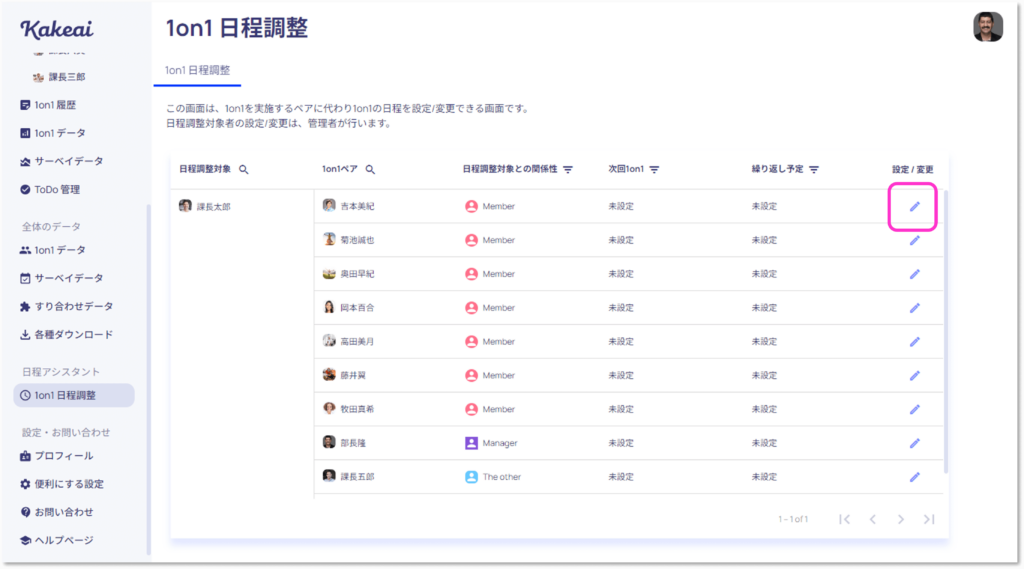Open ヘルプページ in the sidebar
This screenshot has height=569, width=1024.
pos(63,540)
